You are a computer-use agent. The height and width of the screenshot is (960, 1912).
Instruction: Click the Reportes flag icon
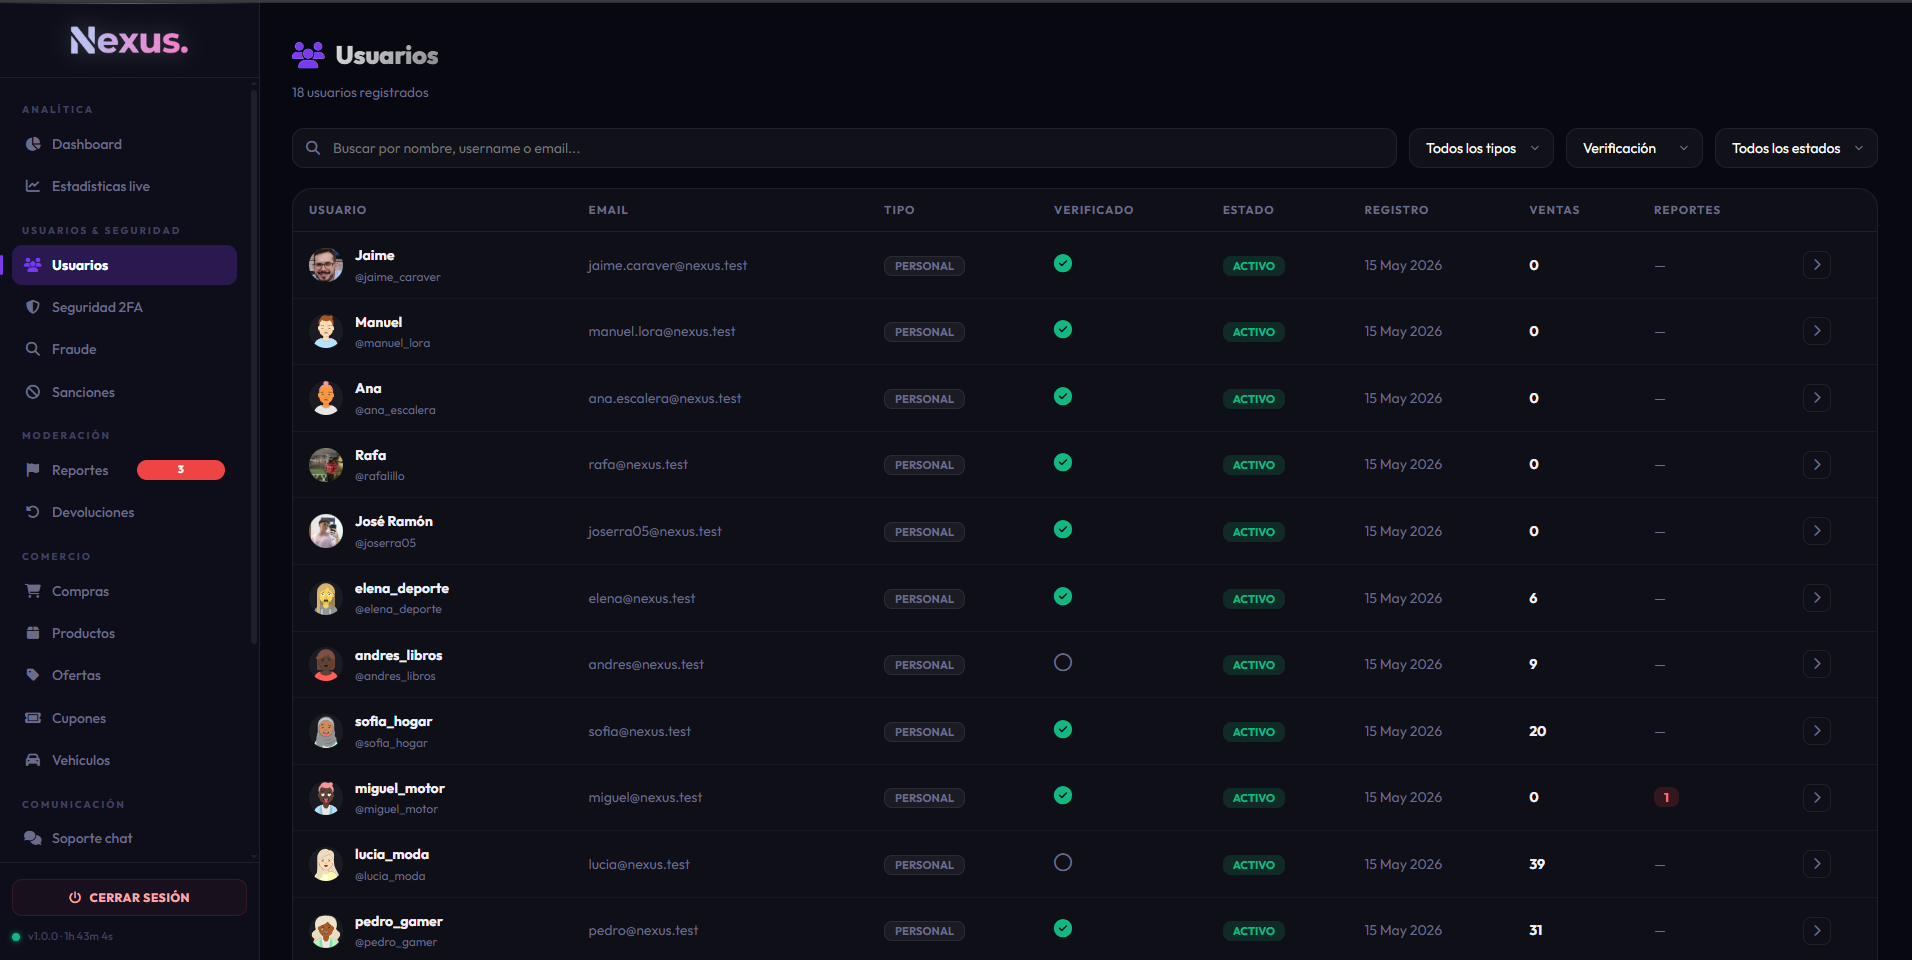coord(33,470)
